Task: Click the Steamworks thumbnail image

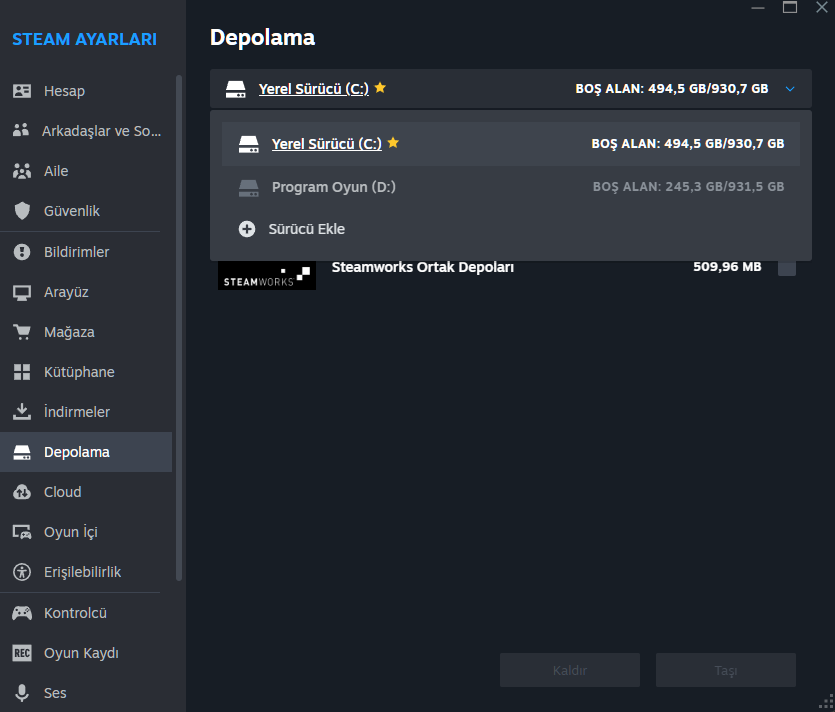Action: pyautogui.click(x=267, y=275)
